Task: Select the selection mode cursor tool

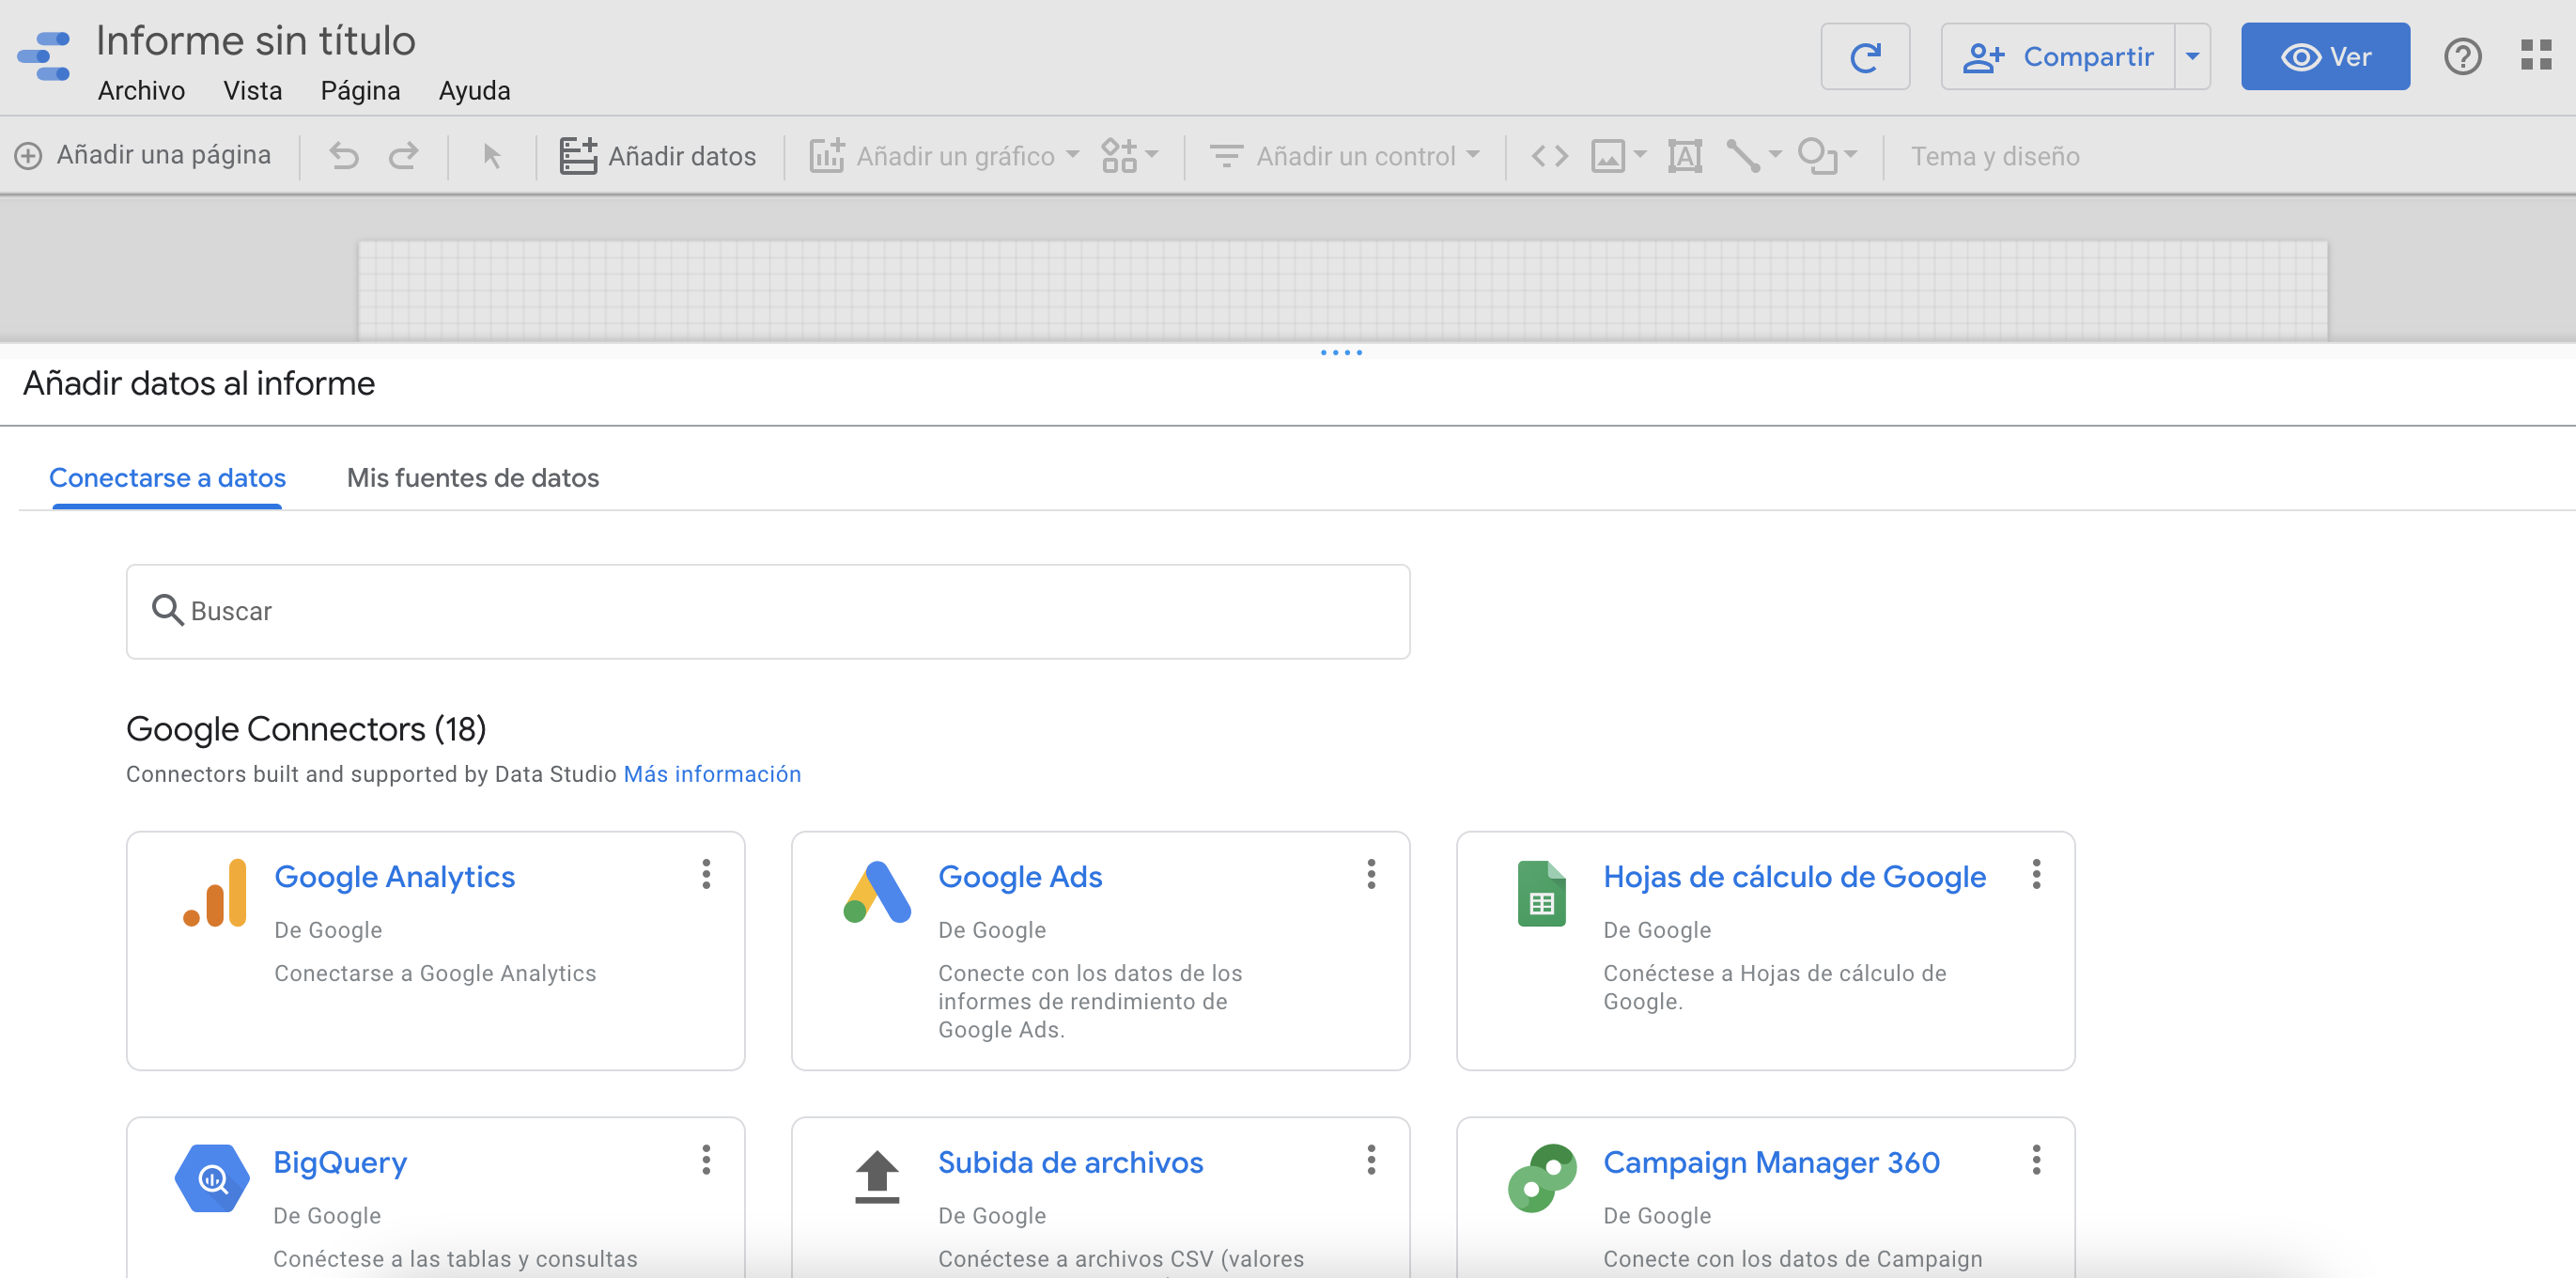Action: point(491,156)
